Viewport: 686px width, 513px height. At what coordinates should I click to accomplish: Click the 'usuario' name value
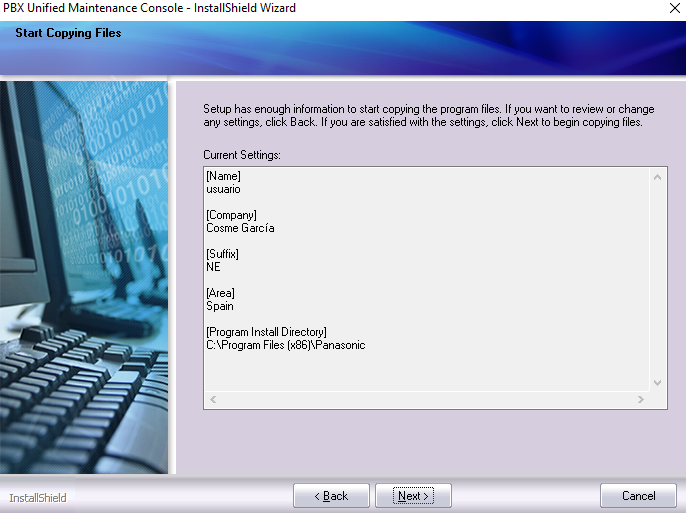224,189
